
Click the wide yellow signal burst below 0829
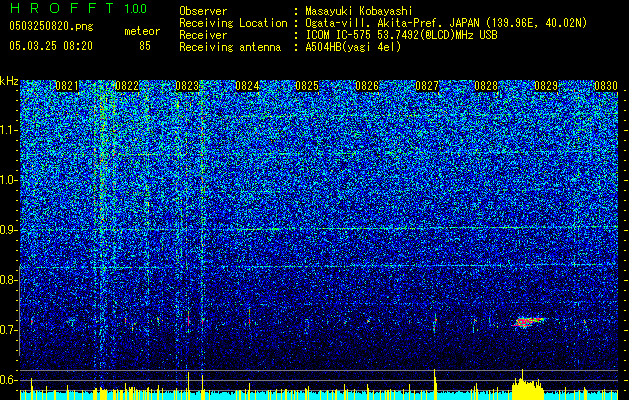pyautogui.click(x=528, y=390)
